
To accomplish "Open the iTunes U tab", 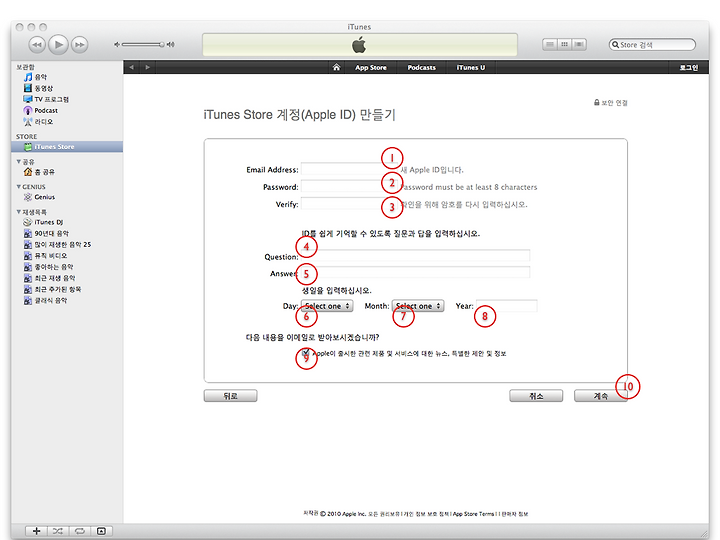I will click(471, 68).
